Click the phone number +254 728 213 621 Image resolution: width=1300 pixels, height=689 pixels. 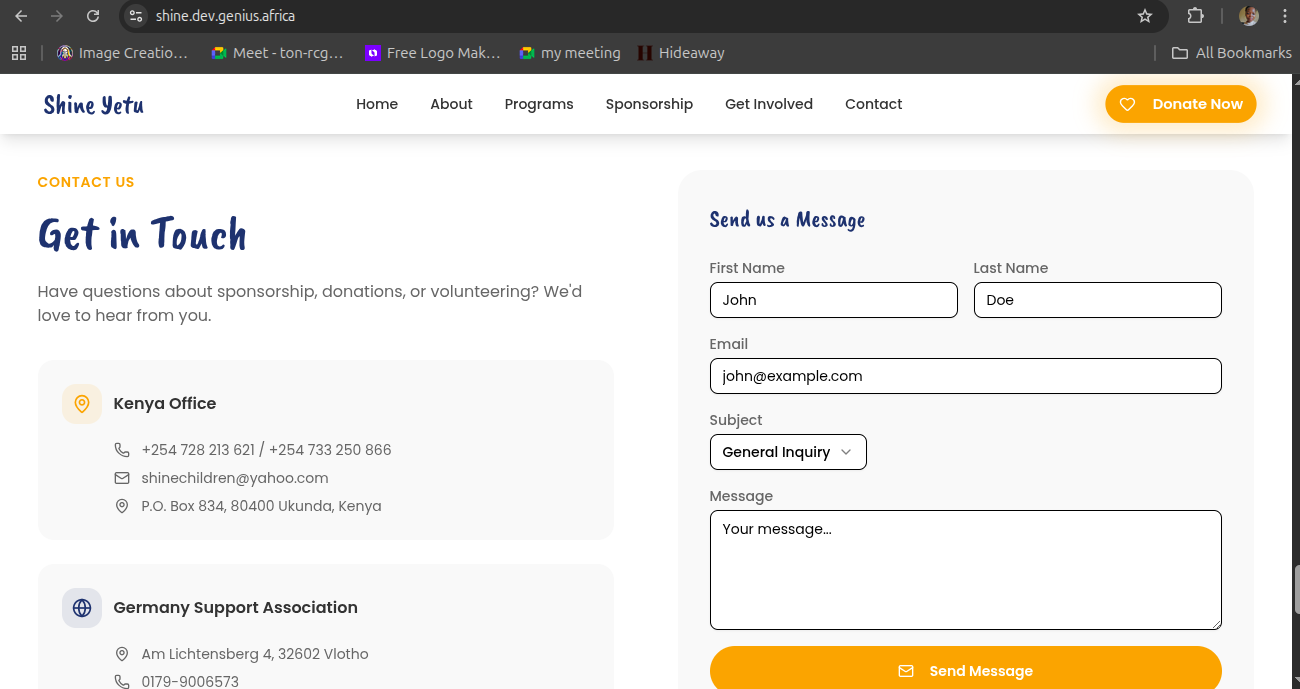point(198,450)
